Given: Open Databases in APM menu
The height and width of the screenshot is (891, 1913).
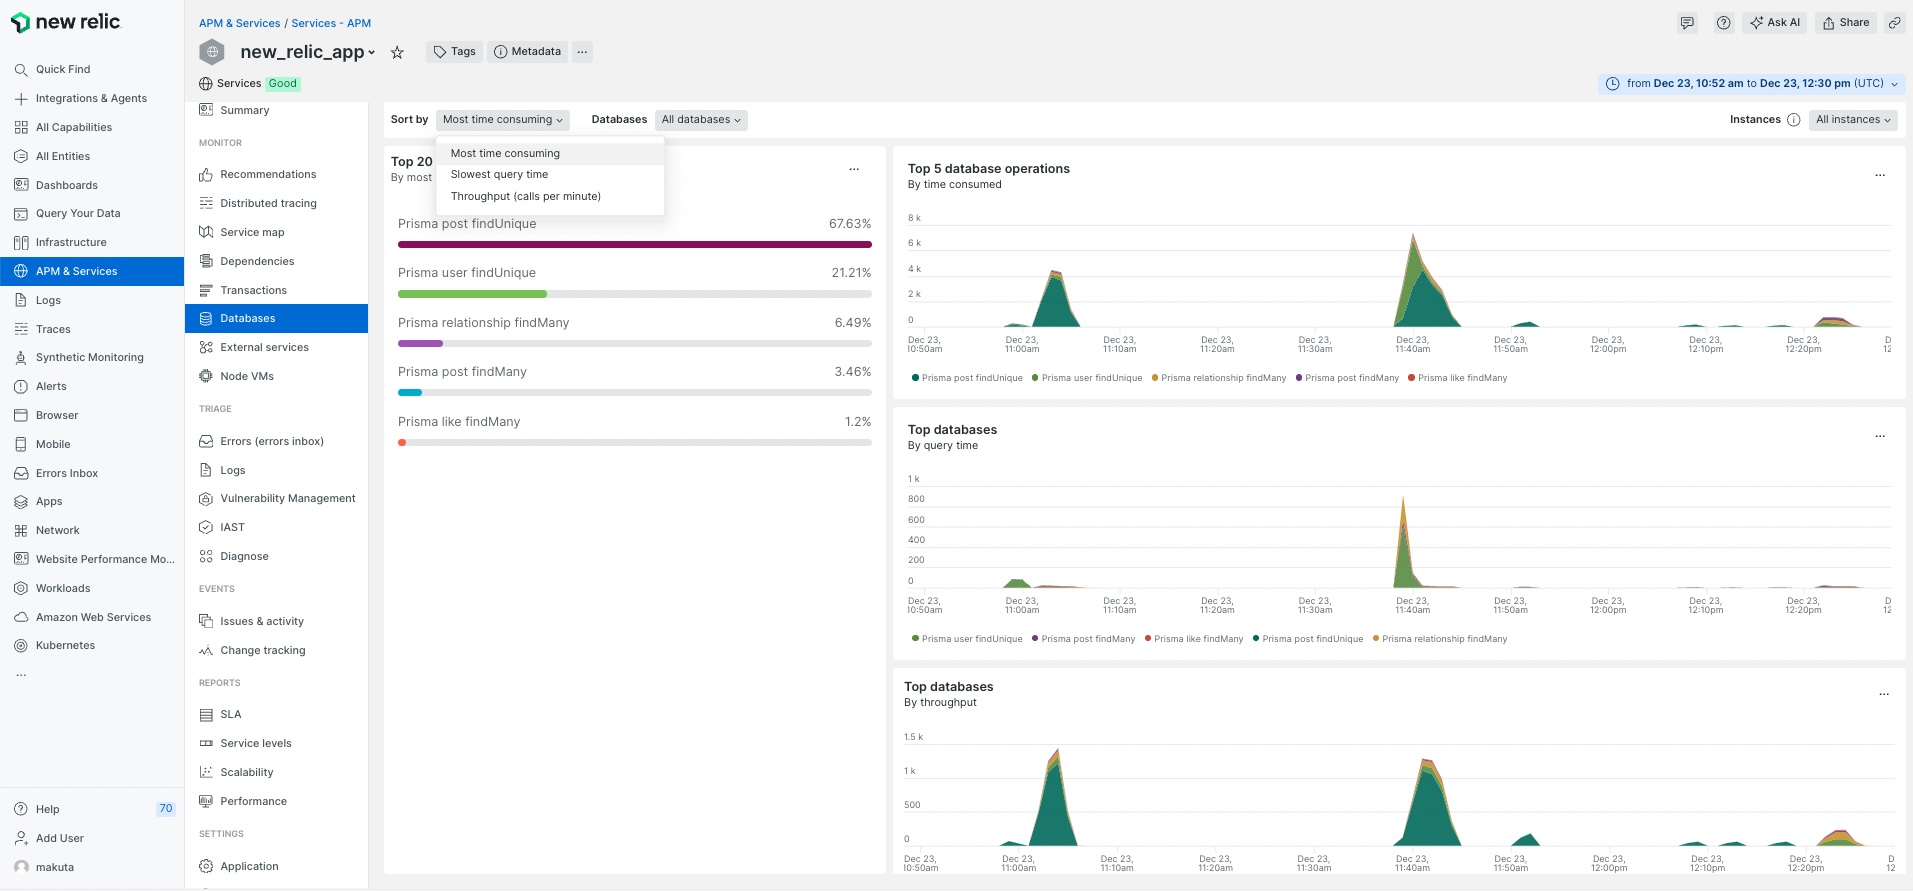Looking at the screenshot, I should pos(276,318).
